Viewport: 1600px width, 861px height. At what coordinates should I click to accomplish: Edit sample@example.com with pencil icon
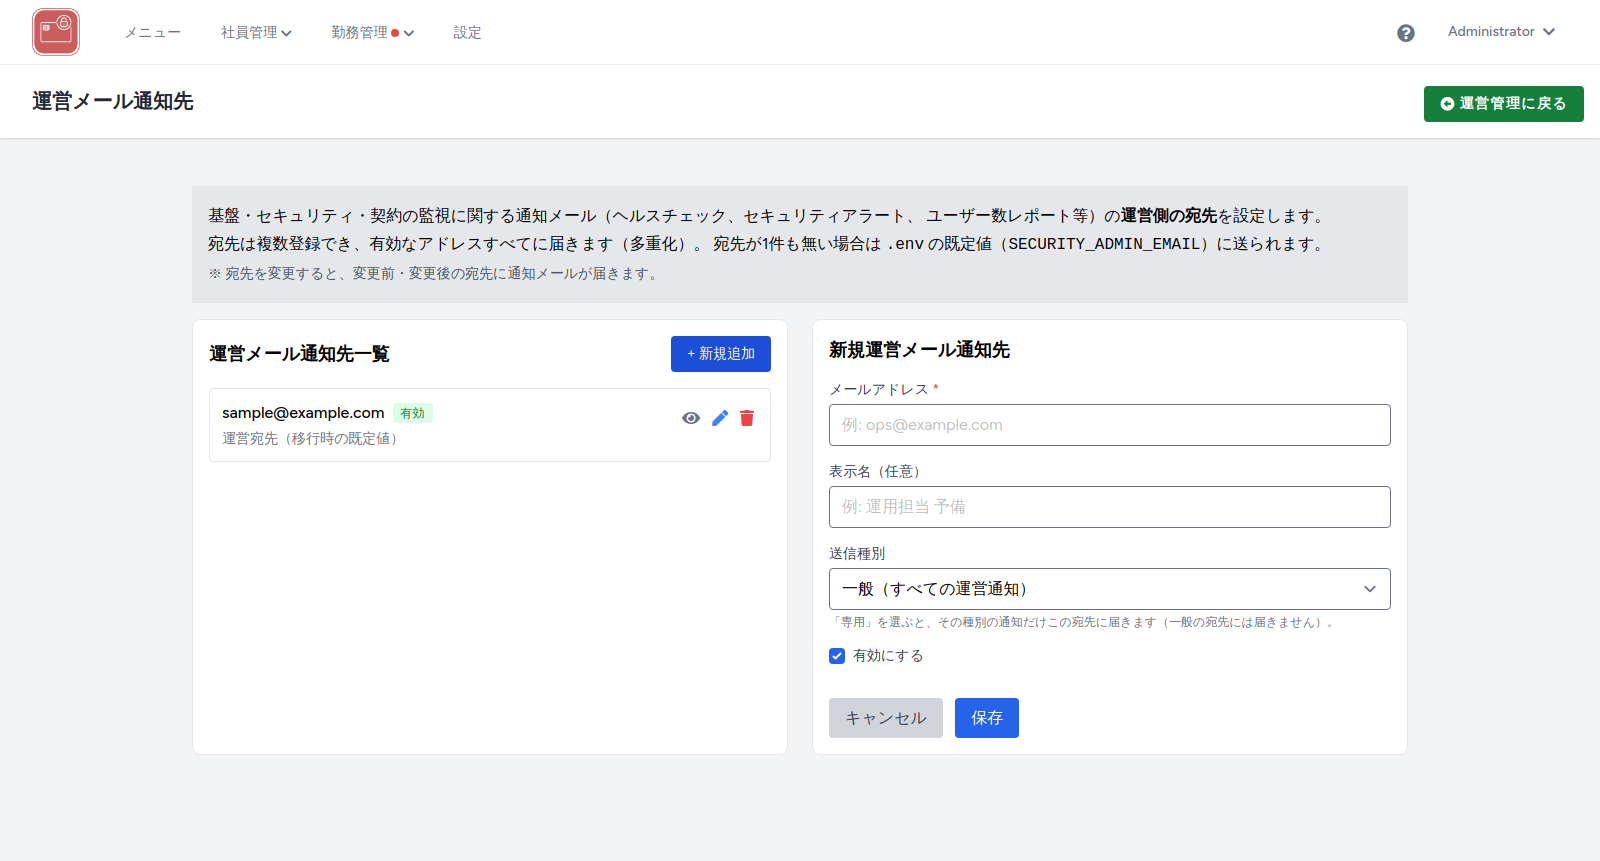tap(720, 418)
